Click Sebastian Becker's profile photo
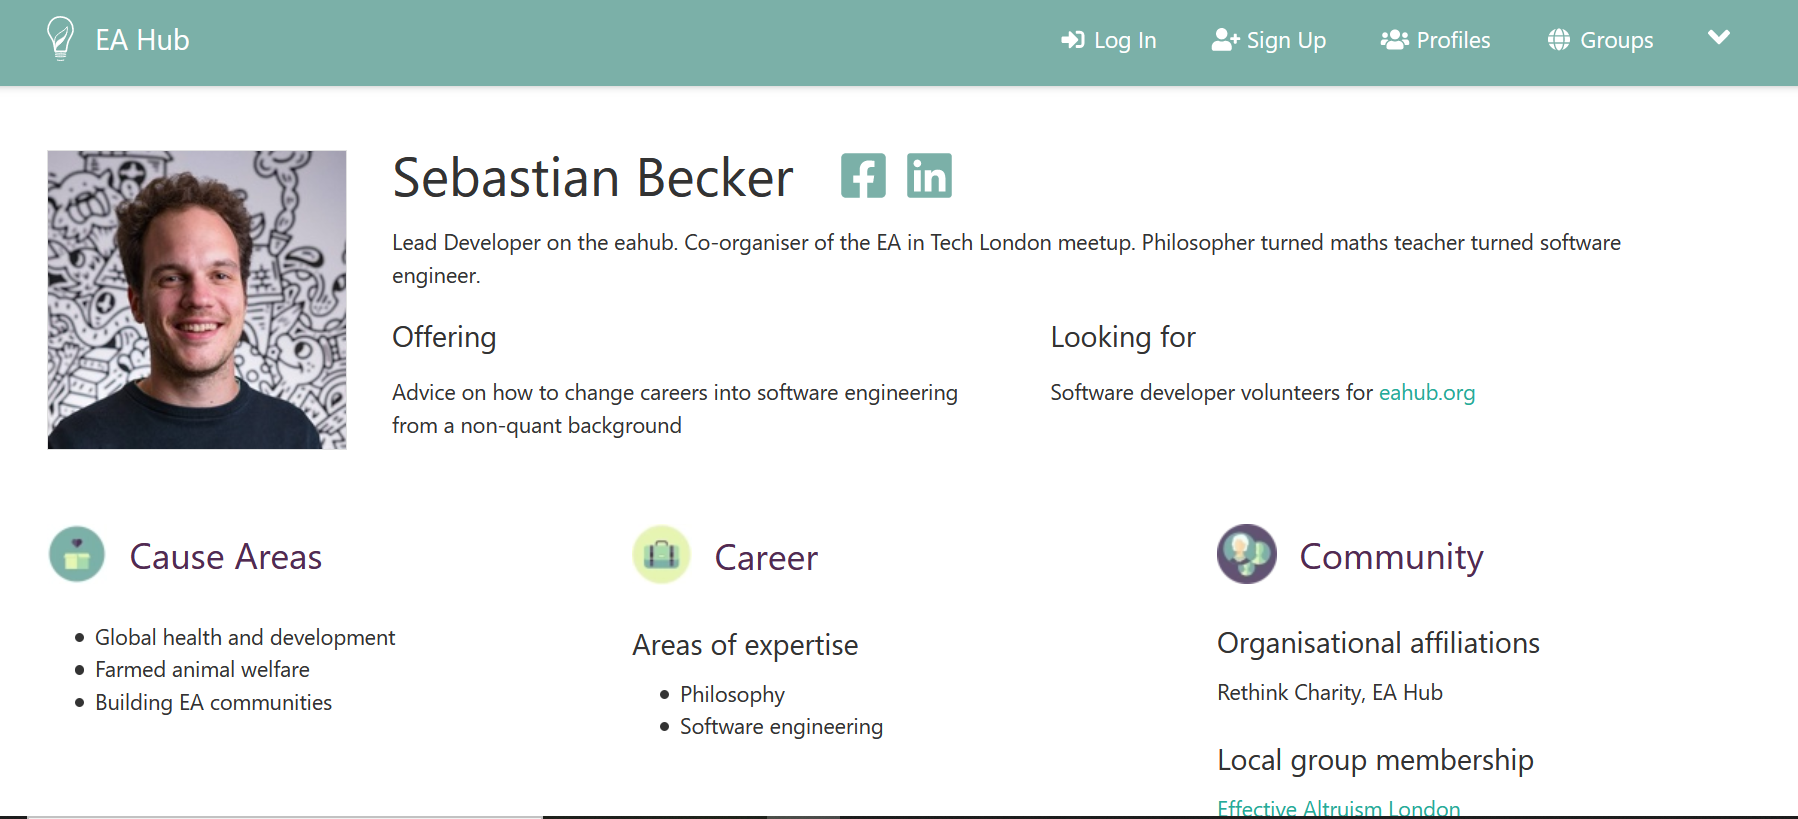This screenshot has width=1798, height=819. point(197,300)
